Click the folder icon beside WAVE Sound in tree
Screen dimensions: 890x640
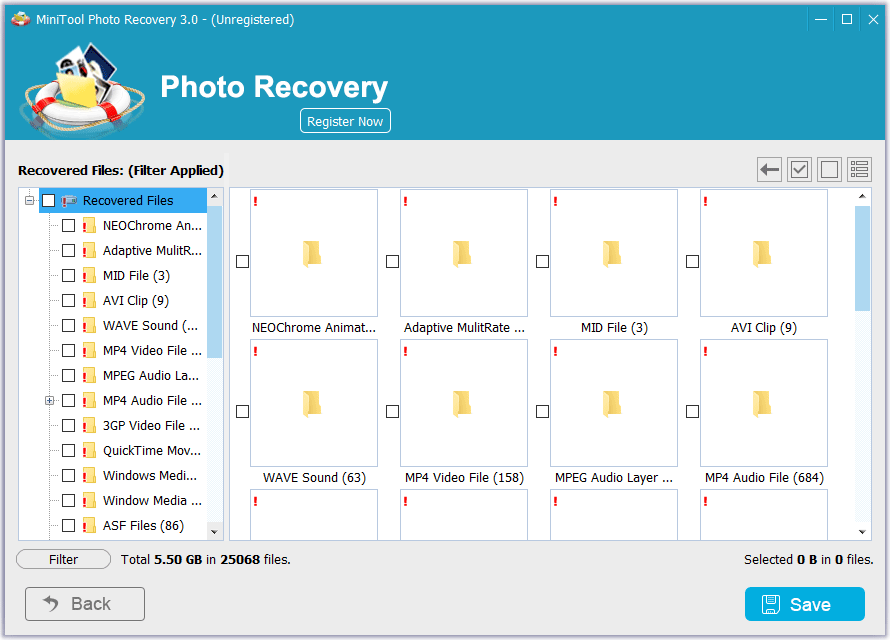[89, 326]
